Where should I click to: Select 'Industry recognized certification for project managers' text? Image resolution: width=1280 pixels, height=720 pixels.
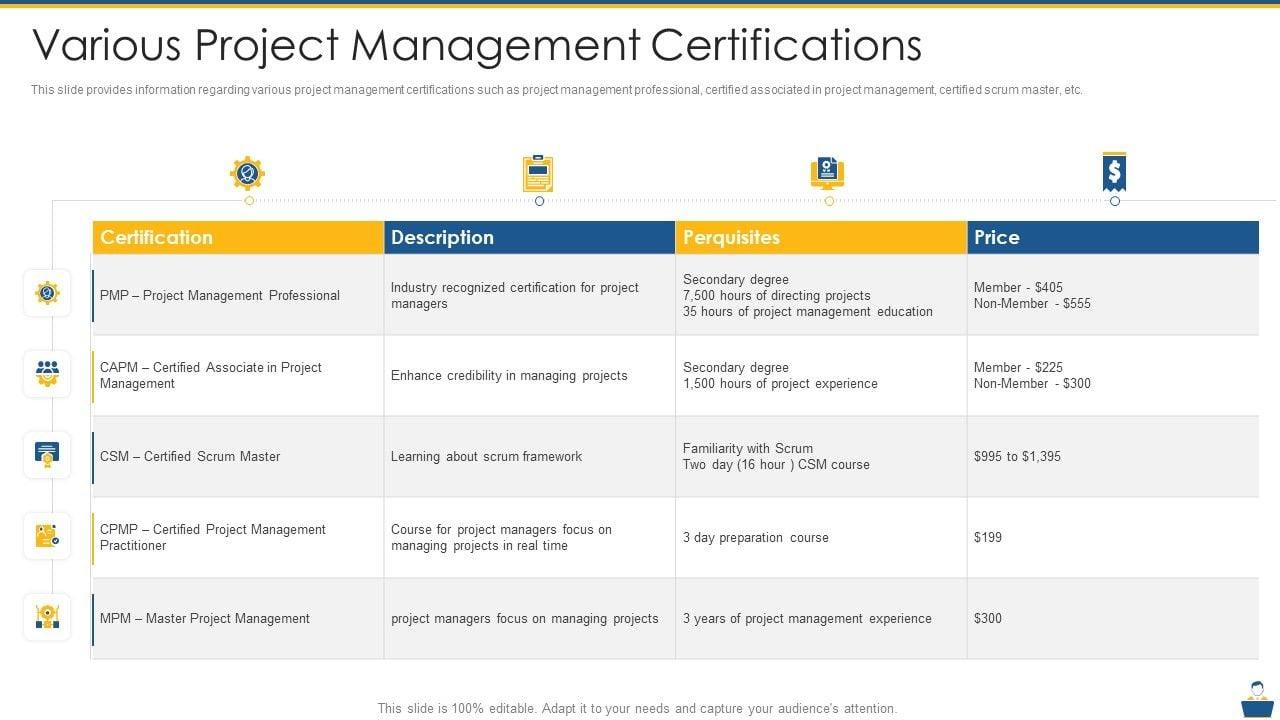click(515, 295)
